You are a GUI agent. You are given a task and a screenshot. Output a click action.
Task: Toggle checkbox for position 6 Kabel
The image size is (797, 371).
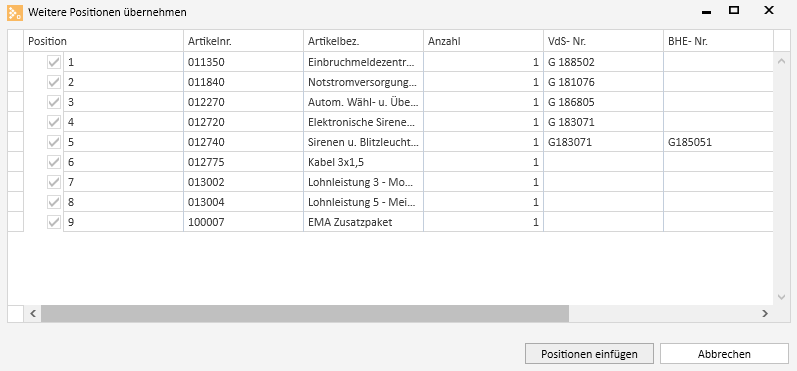tap(54, 162)
